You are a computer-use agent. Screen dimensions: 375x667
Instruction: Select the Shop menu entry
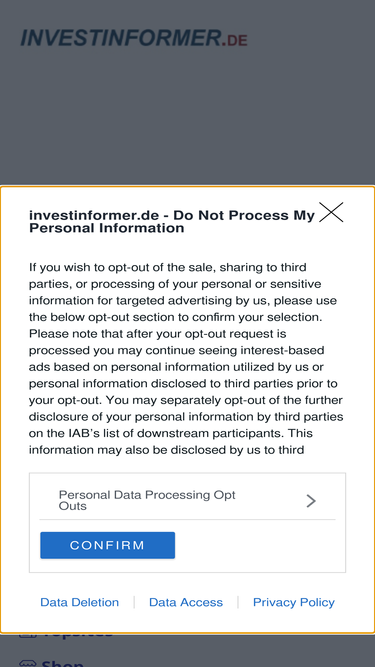pyautogui.click(x=62, y=664)
